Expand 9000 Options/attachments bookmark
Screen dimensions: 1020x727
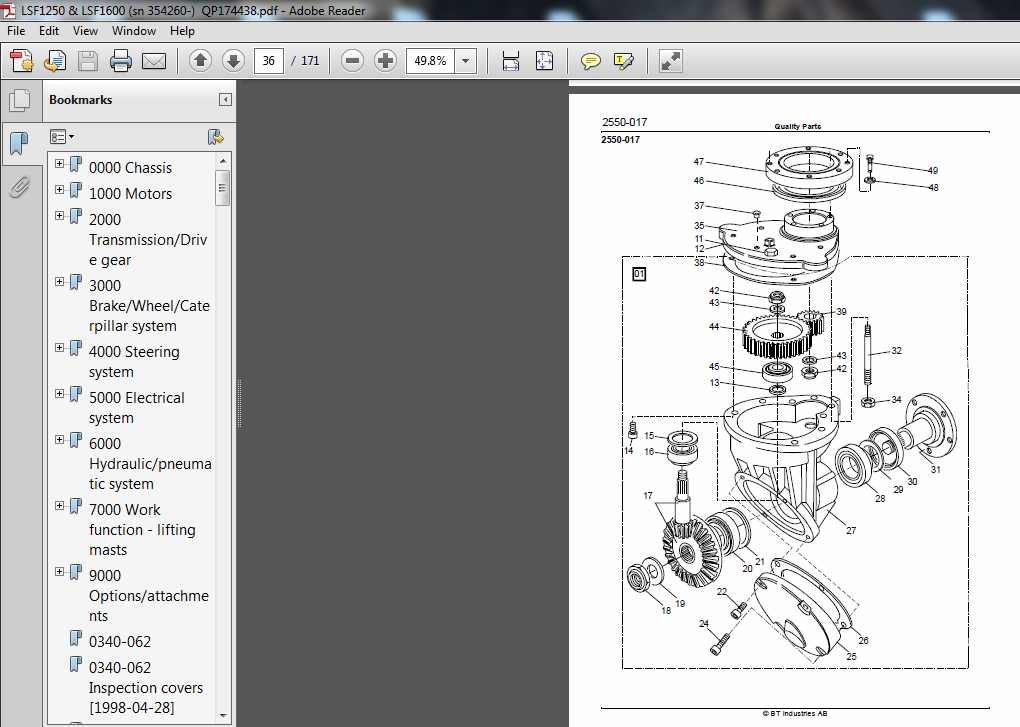[x=59, y=572]
